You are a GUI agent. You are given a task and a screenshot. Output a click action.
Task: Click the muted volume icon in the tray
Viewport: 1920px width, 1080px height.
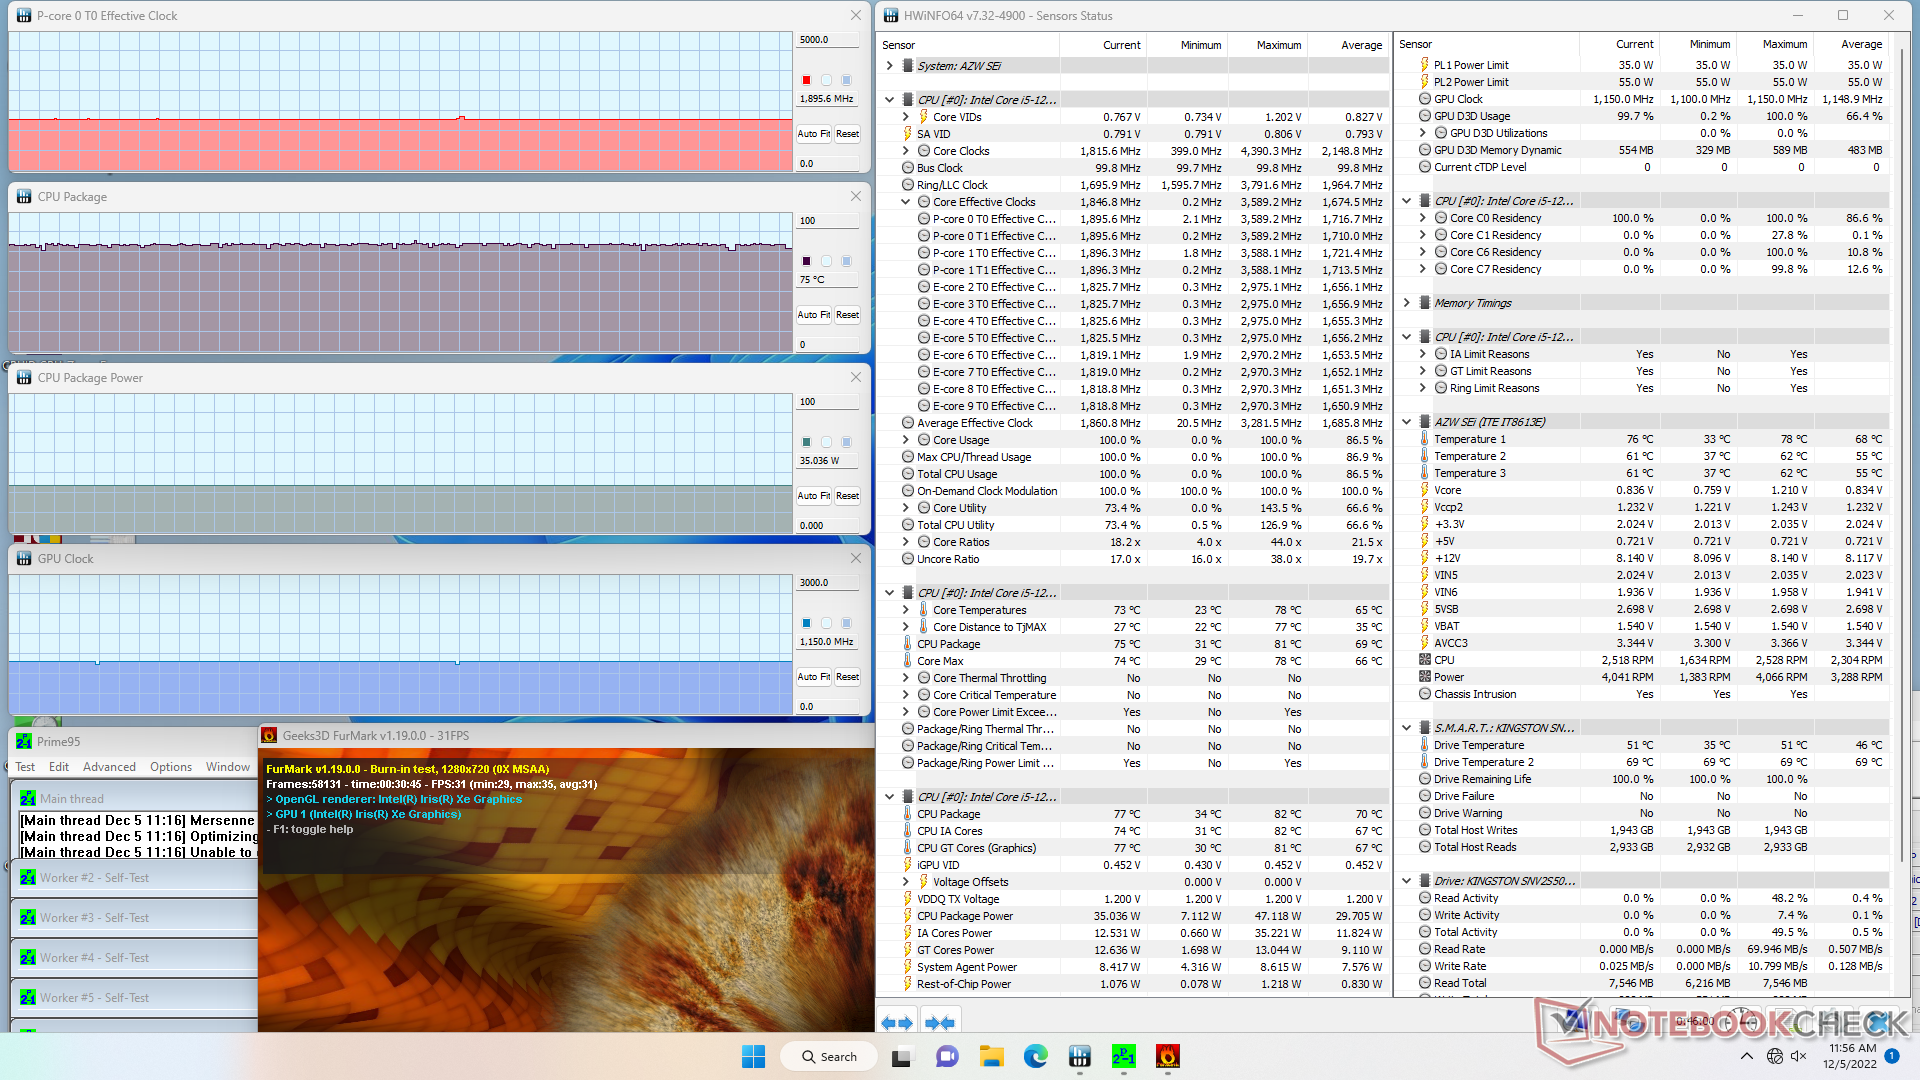tap(1798, 1057)
